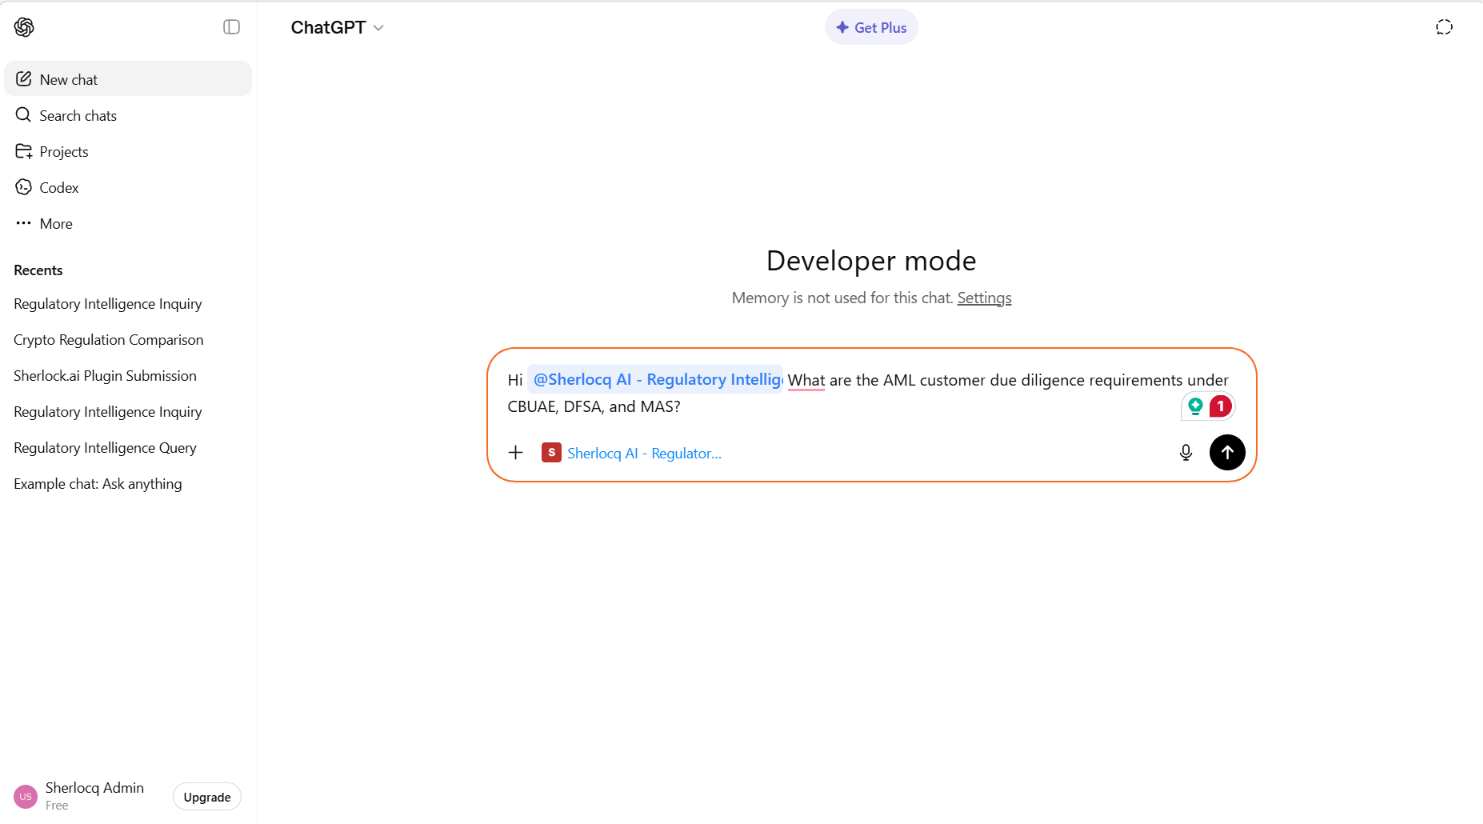Viewport: 1483px width, 824px height.
Task: Start a New chat
Action: click(x=128, y=79)
